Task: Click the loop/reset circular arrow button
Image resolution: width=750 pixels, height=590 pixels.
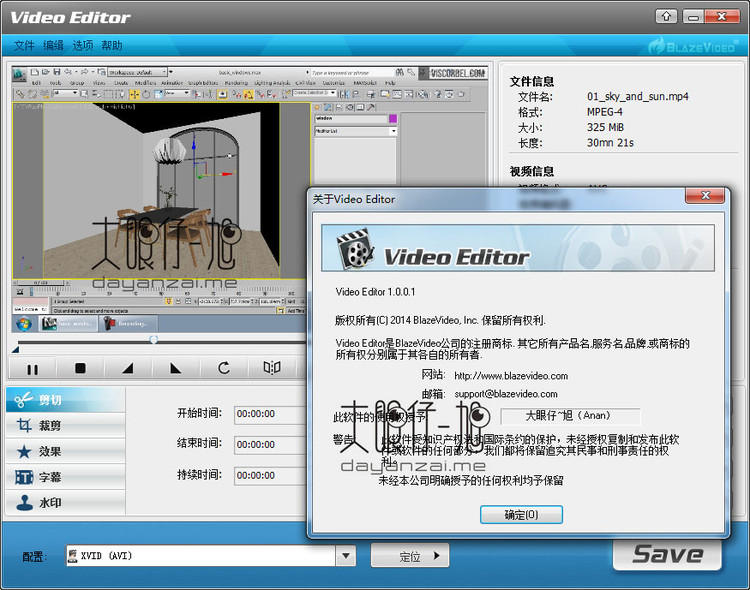Action: (224, 368)
